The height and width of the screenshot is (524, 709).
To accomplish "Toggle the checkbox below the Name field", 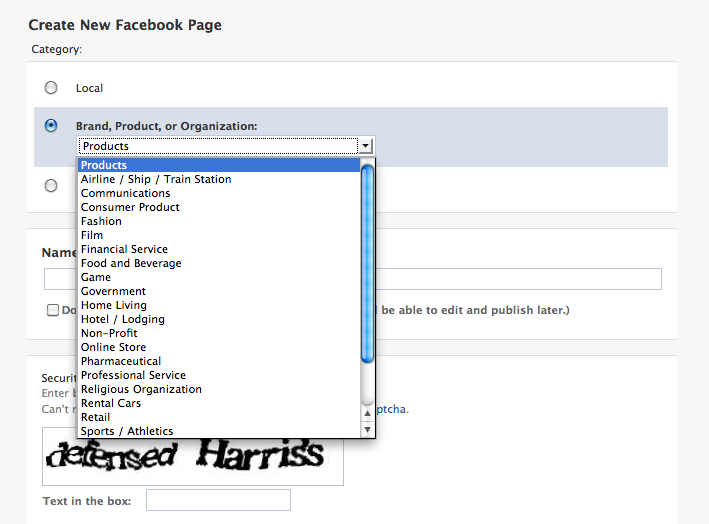I will coord(53,310).
